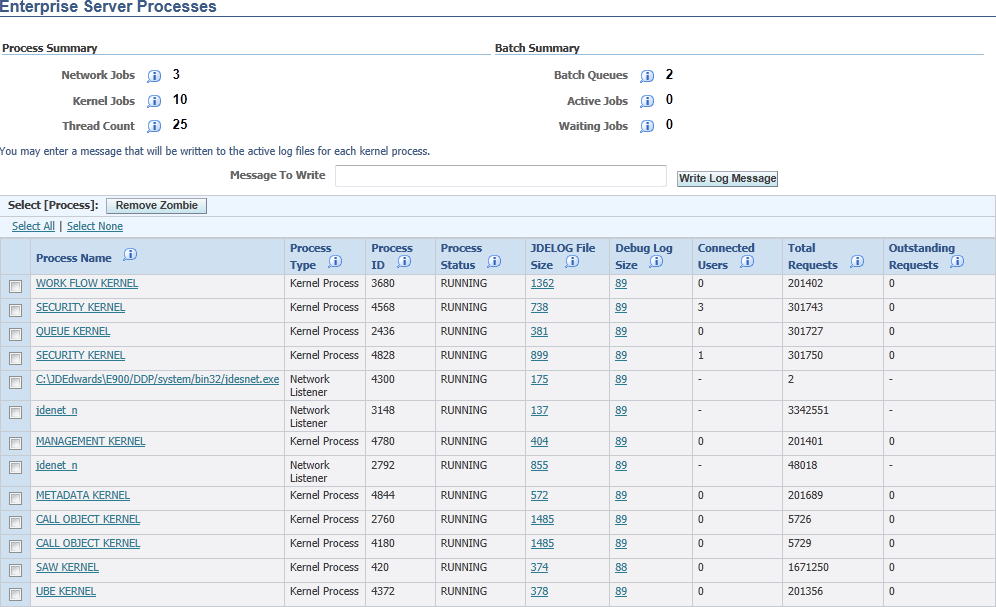Select total requests value 1671250
996x607 pixels.
808,568
